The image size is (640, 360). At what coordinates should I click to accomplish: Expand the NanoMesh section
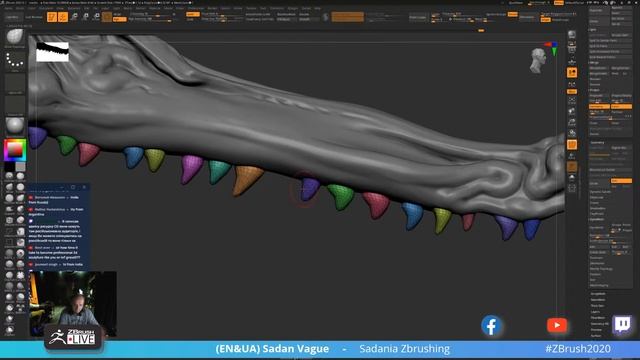598,300
